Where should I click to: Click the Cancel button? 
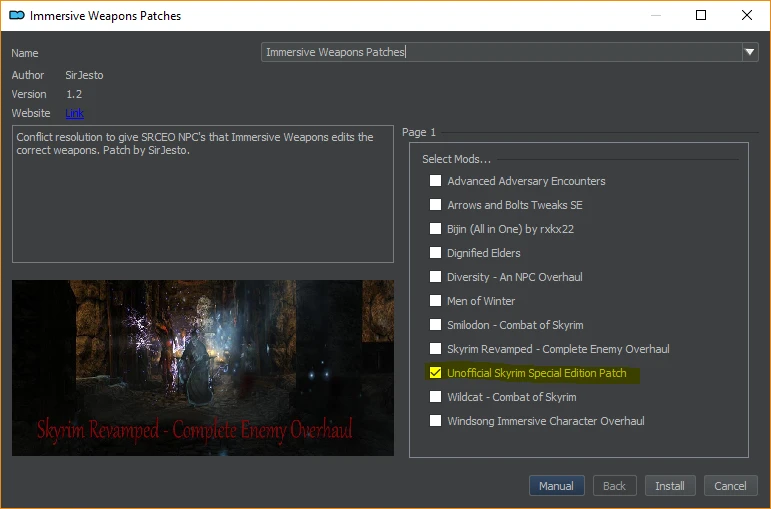pyautogui.click(x=730, y=486)
